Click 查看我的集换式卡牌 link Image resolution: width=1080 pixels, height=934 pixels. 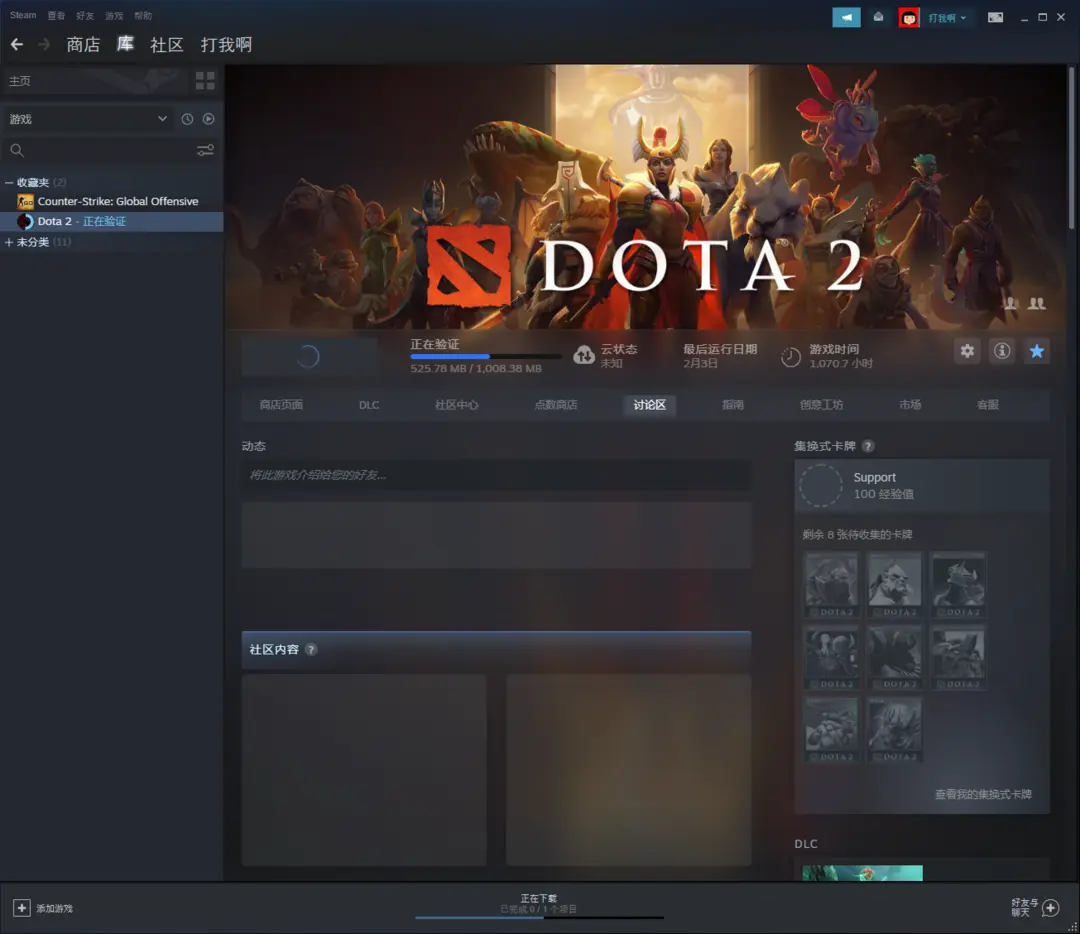pyautogui.click(x=983, y=794)
